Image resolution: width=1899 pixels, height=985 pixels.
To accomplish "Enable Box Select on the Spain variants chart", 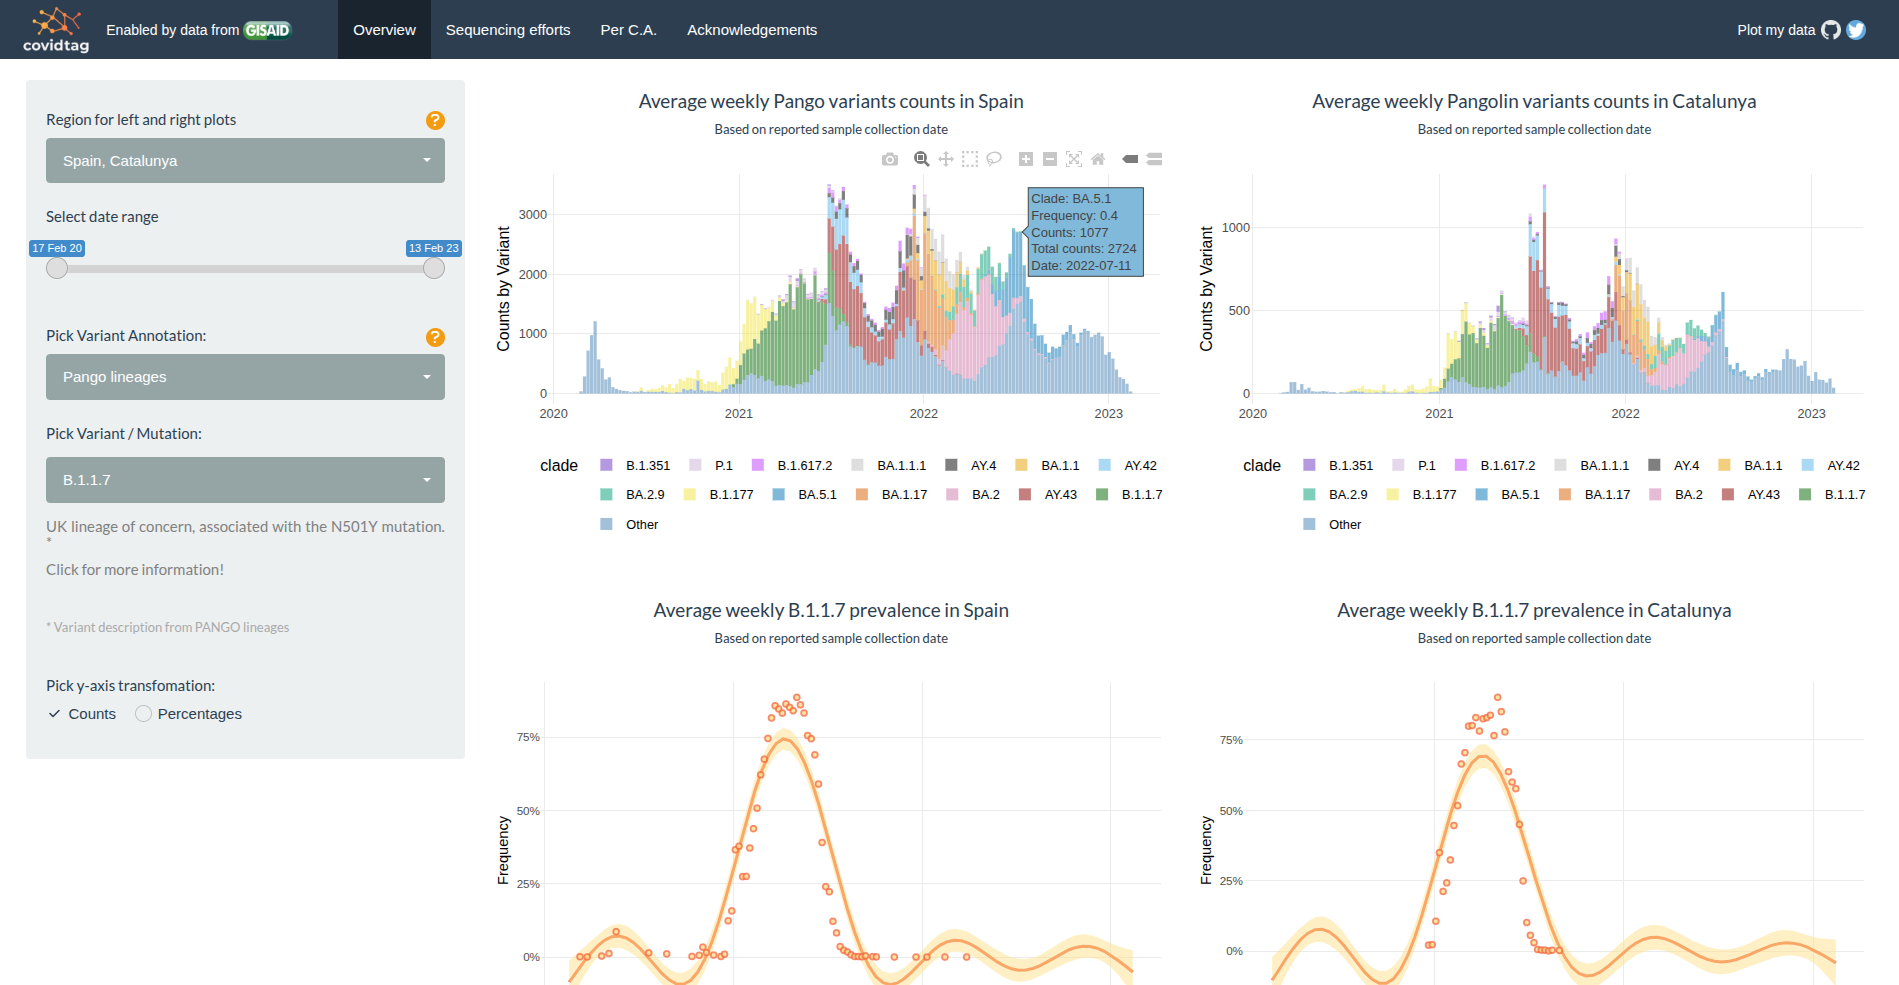I will [x=969, y=158].
